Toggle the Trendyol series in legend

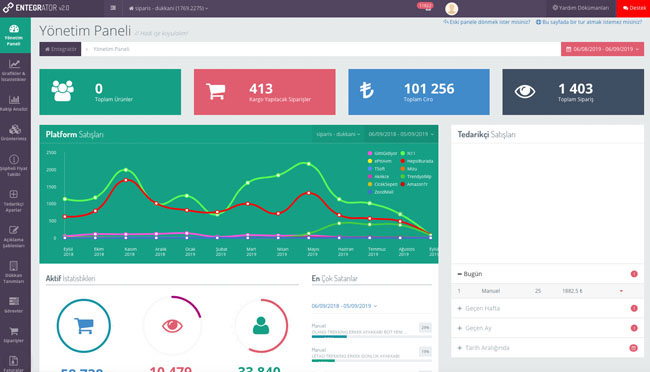(x=416, y=177)
